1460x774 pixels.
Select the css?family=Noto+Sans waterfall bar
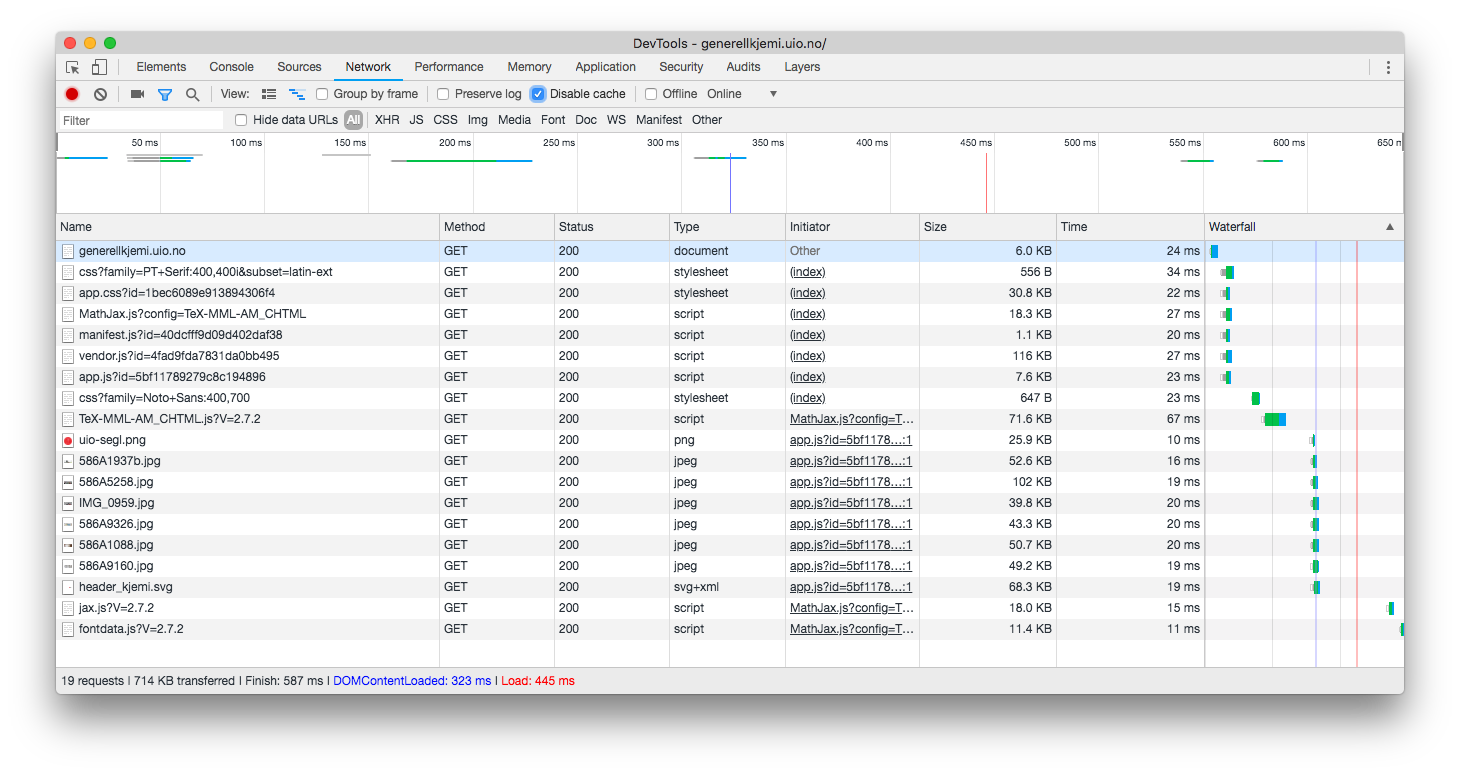click(1256, 398)
